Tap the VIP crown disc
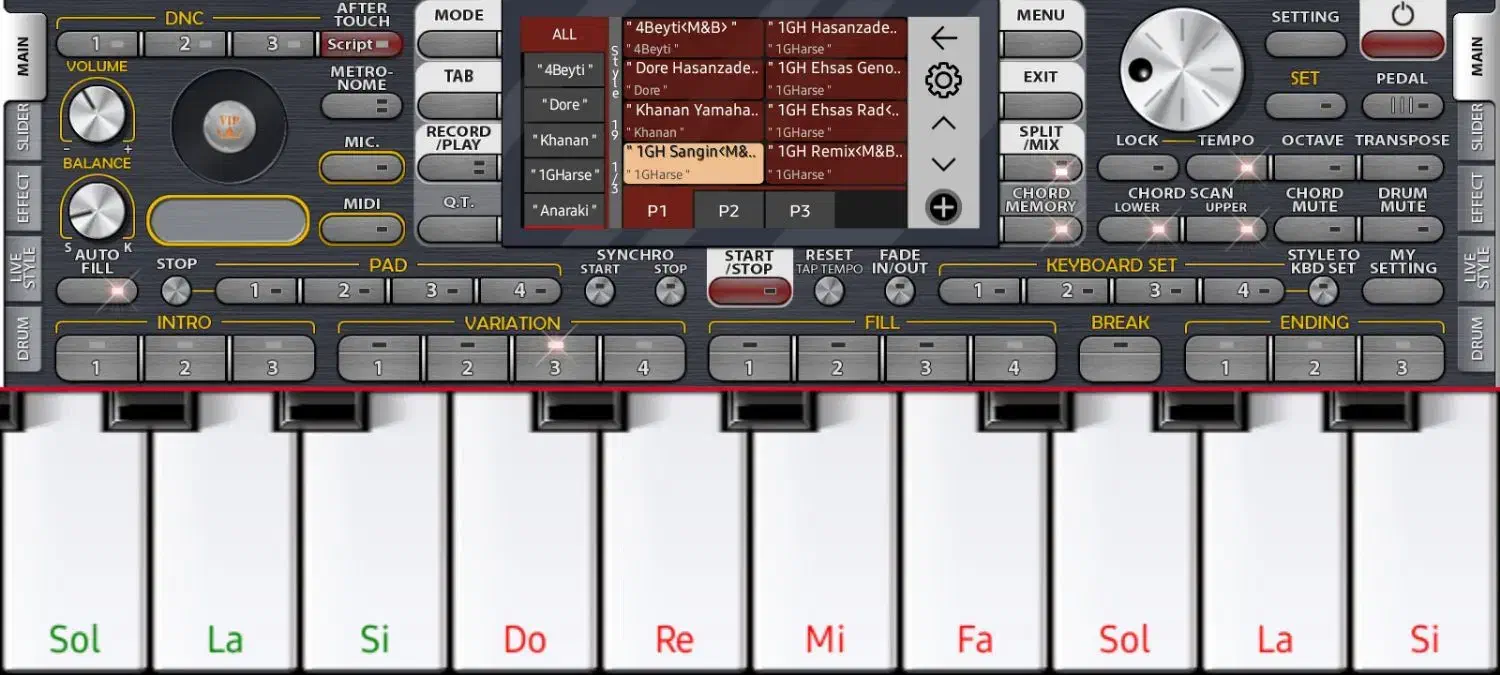 (x=229, y=125)
